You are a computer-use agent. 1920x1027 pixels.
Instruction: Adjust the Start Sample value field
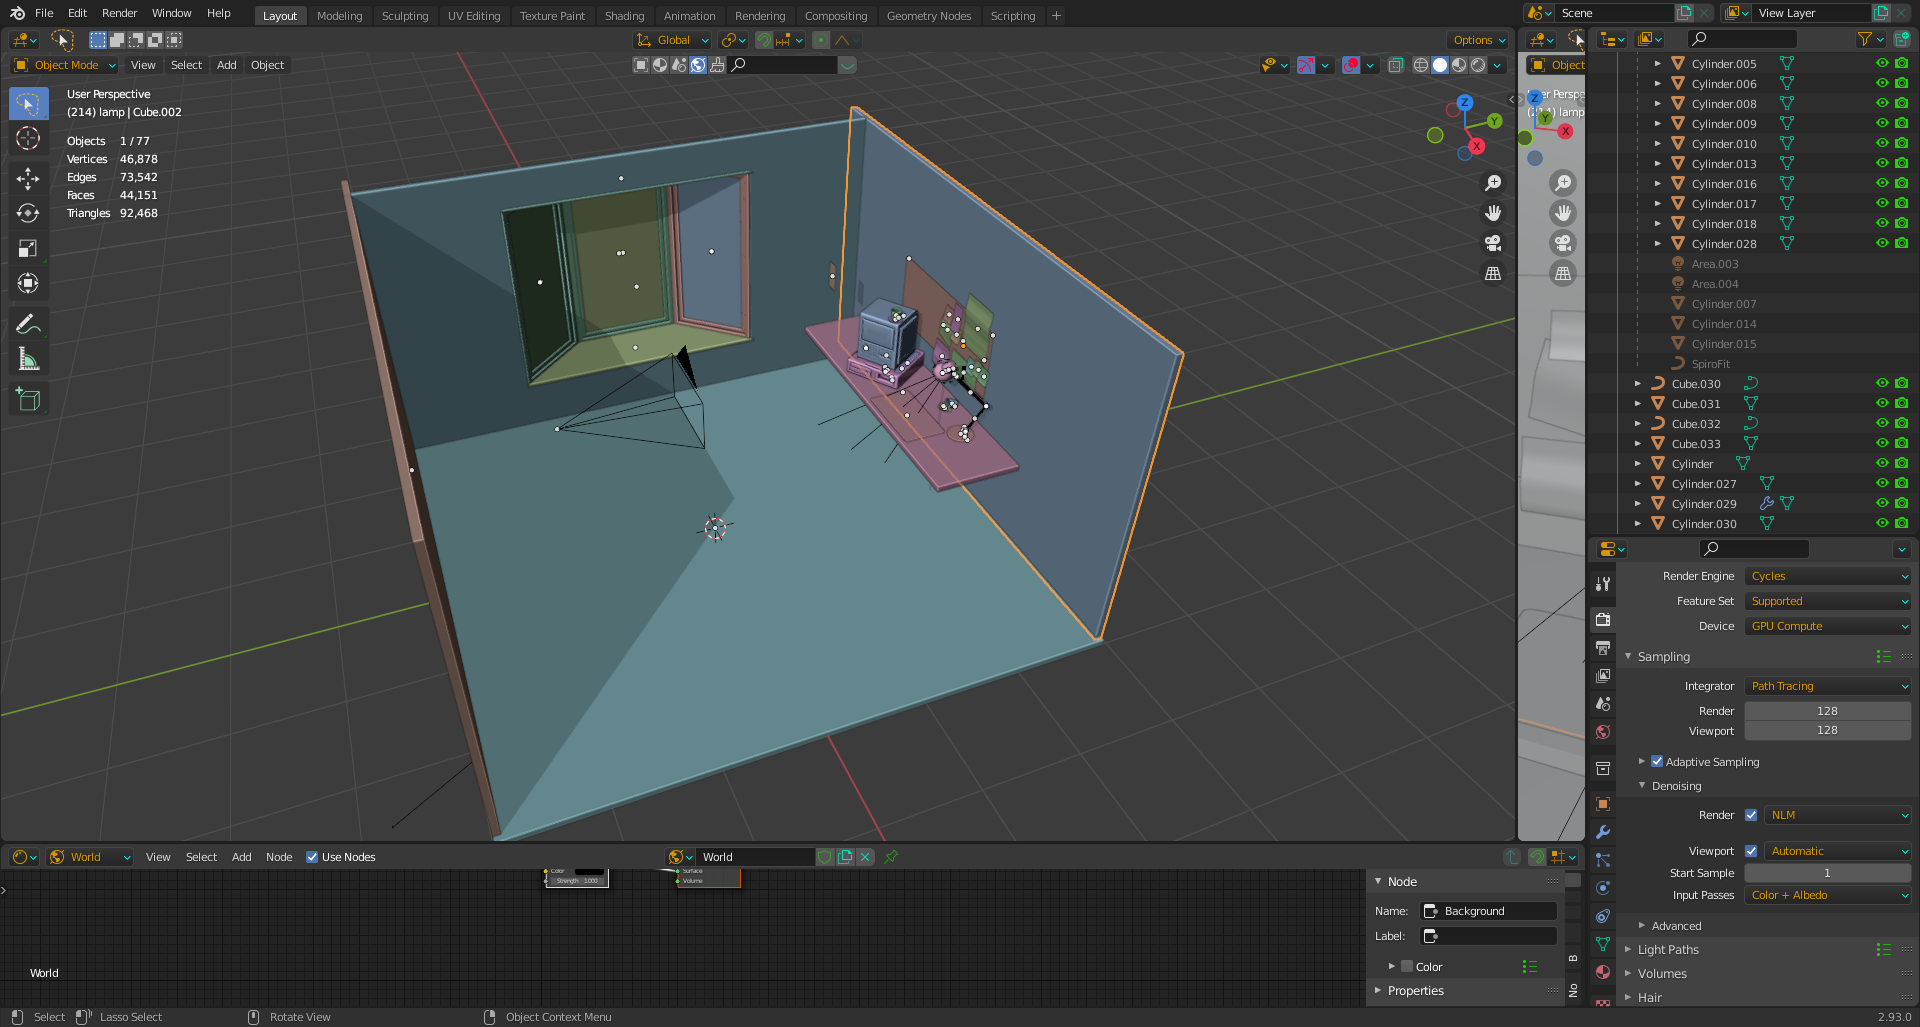(1828, 873)
